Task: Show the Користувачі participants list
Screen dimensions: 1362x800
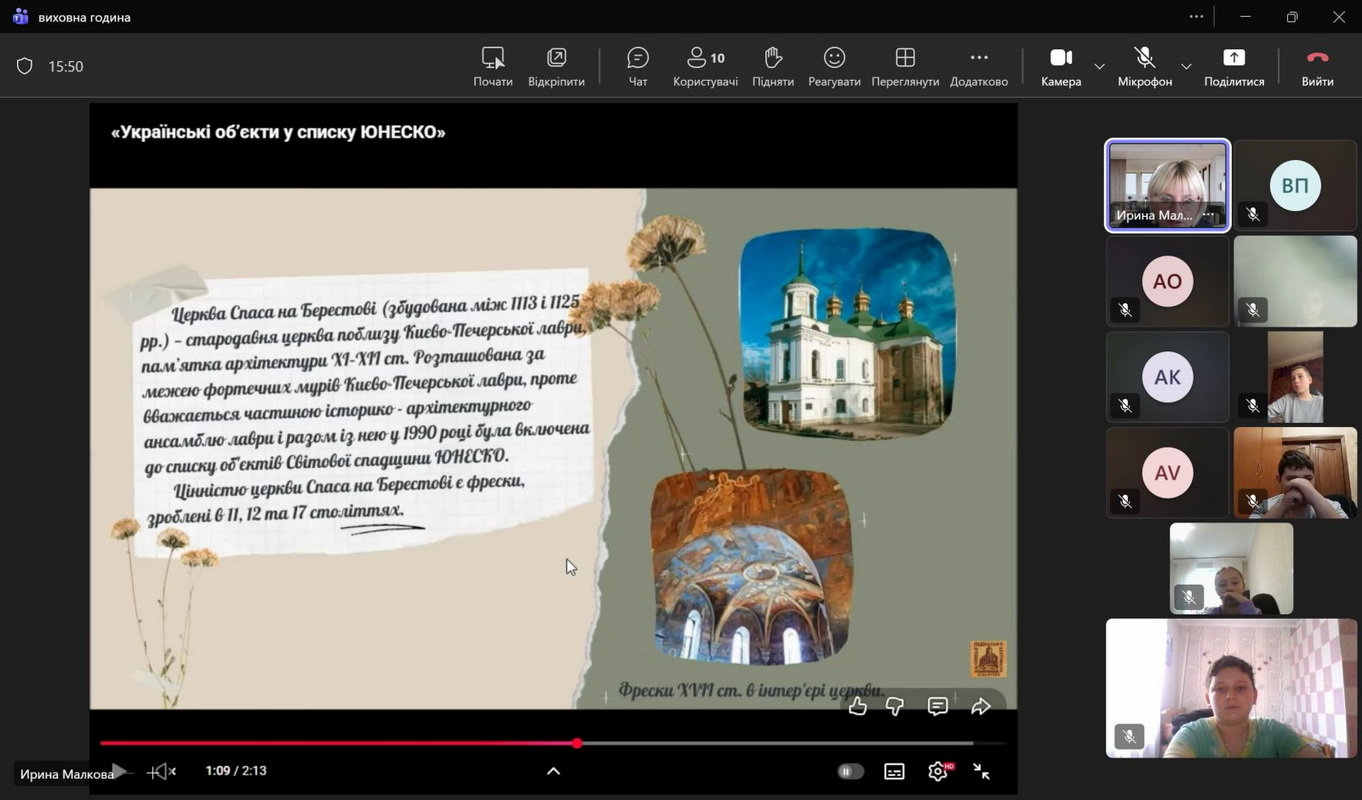Action: click(705, 66)
